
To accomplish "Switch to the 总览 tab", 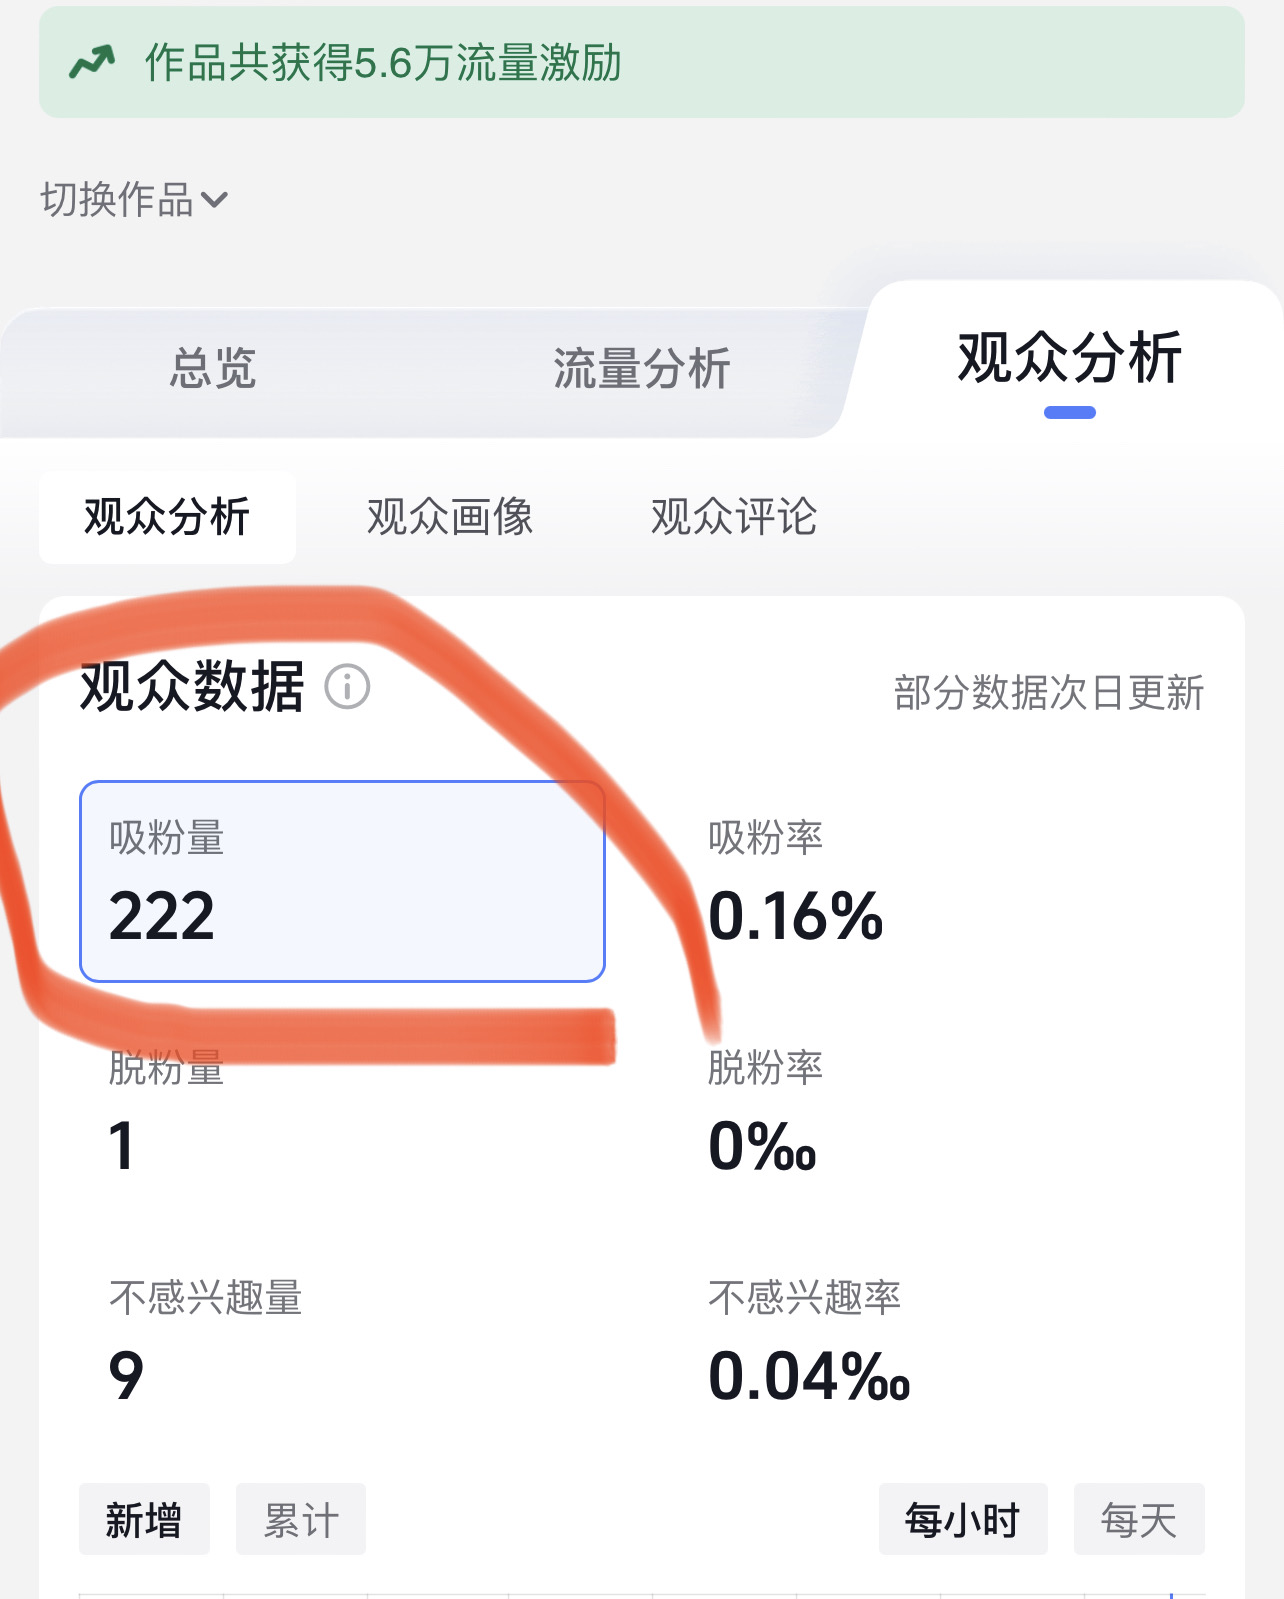I will coord(213,368).
